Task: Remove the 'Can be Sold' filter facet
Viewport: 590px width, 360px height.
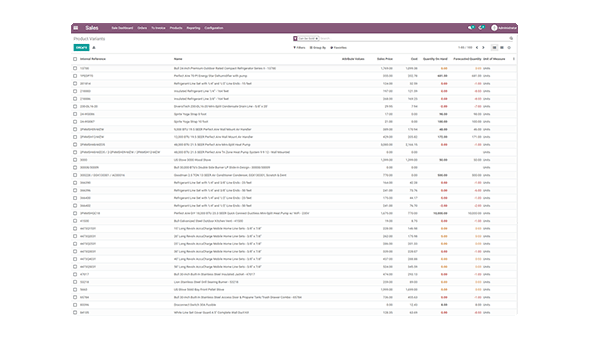Action: coord(317,38)
